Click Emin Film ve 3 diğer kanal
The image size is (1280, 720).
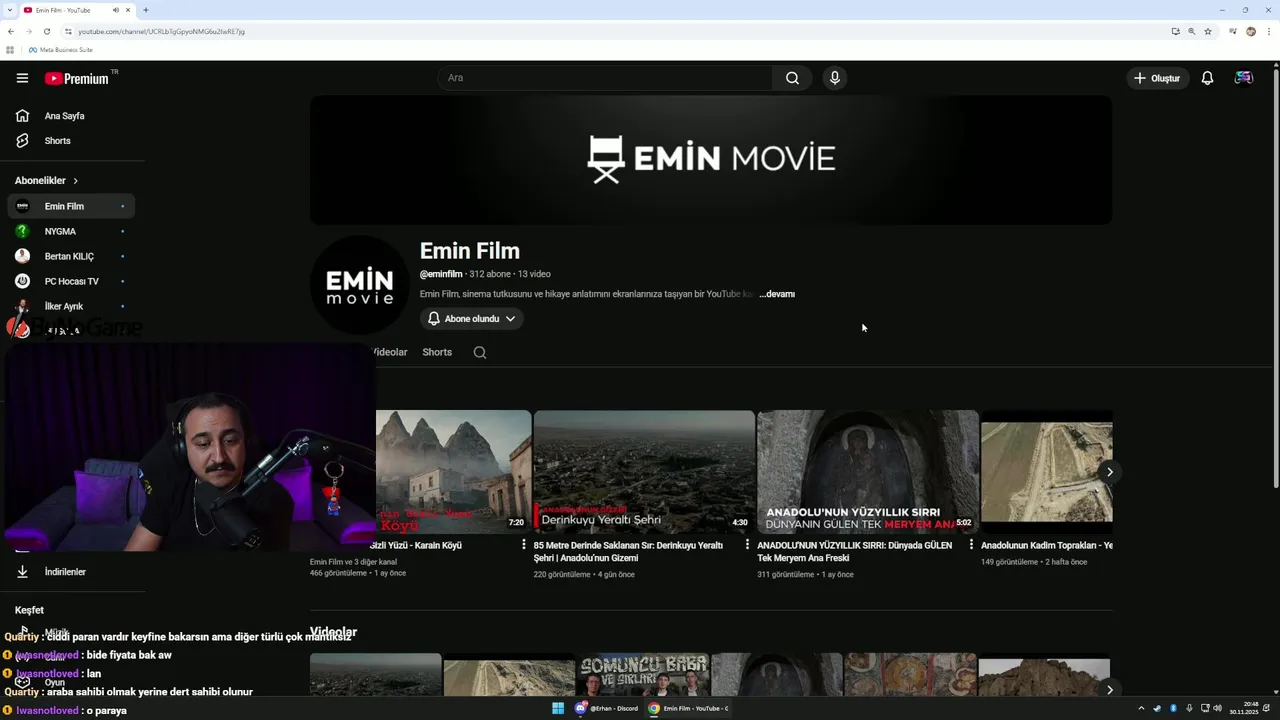tap(353, 562)
